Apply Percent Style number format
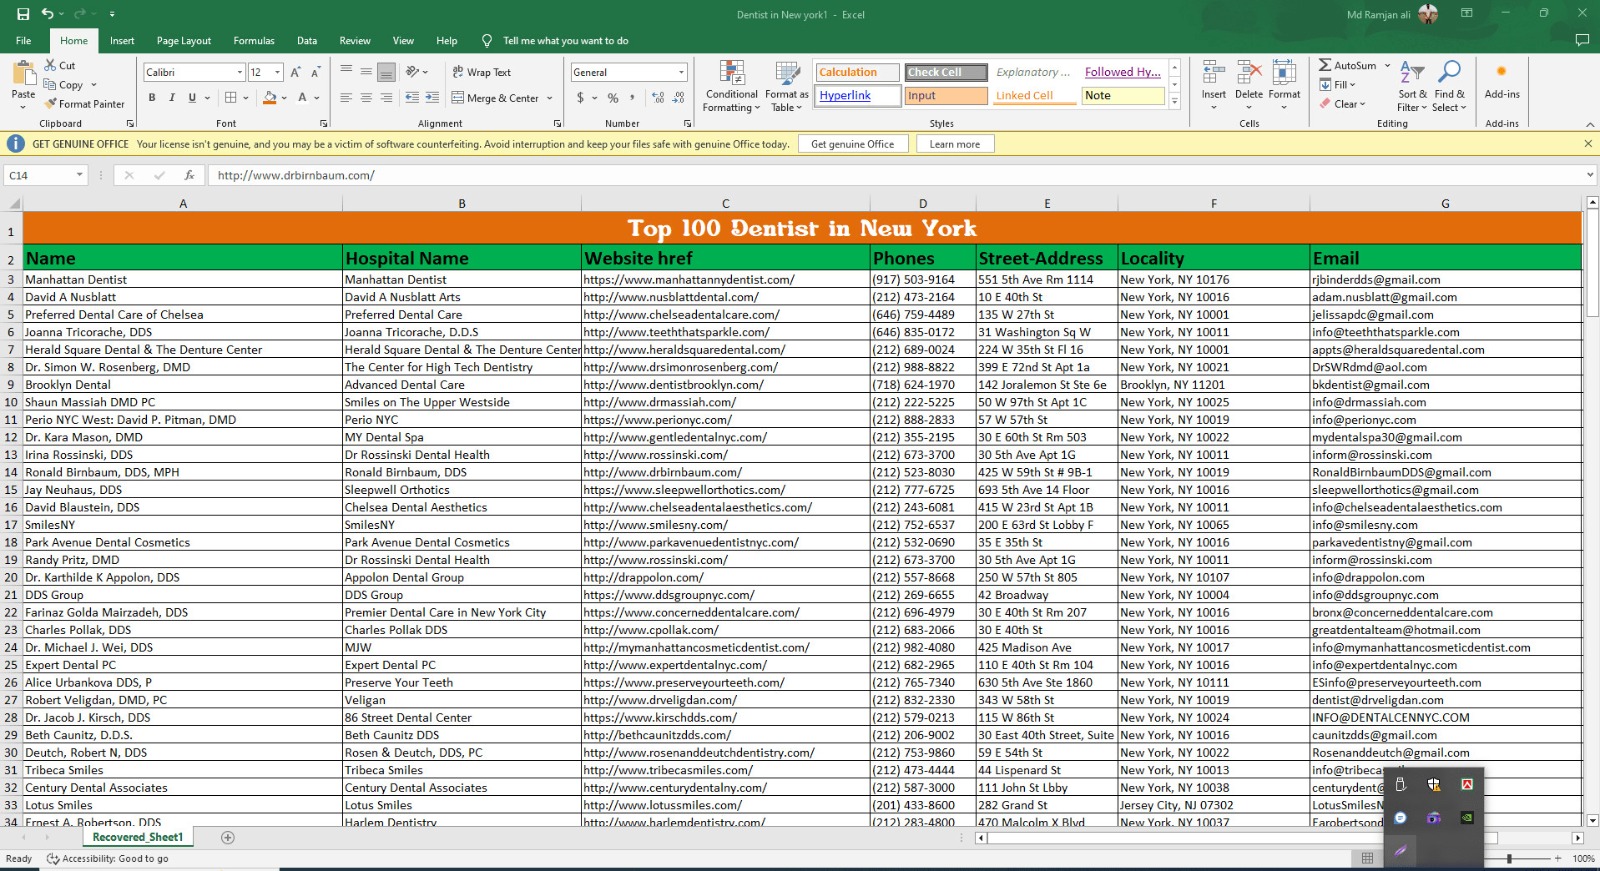The width and height of the screenshot is (1600, 871). click(x=613, y=98)
